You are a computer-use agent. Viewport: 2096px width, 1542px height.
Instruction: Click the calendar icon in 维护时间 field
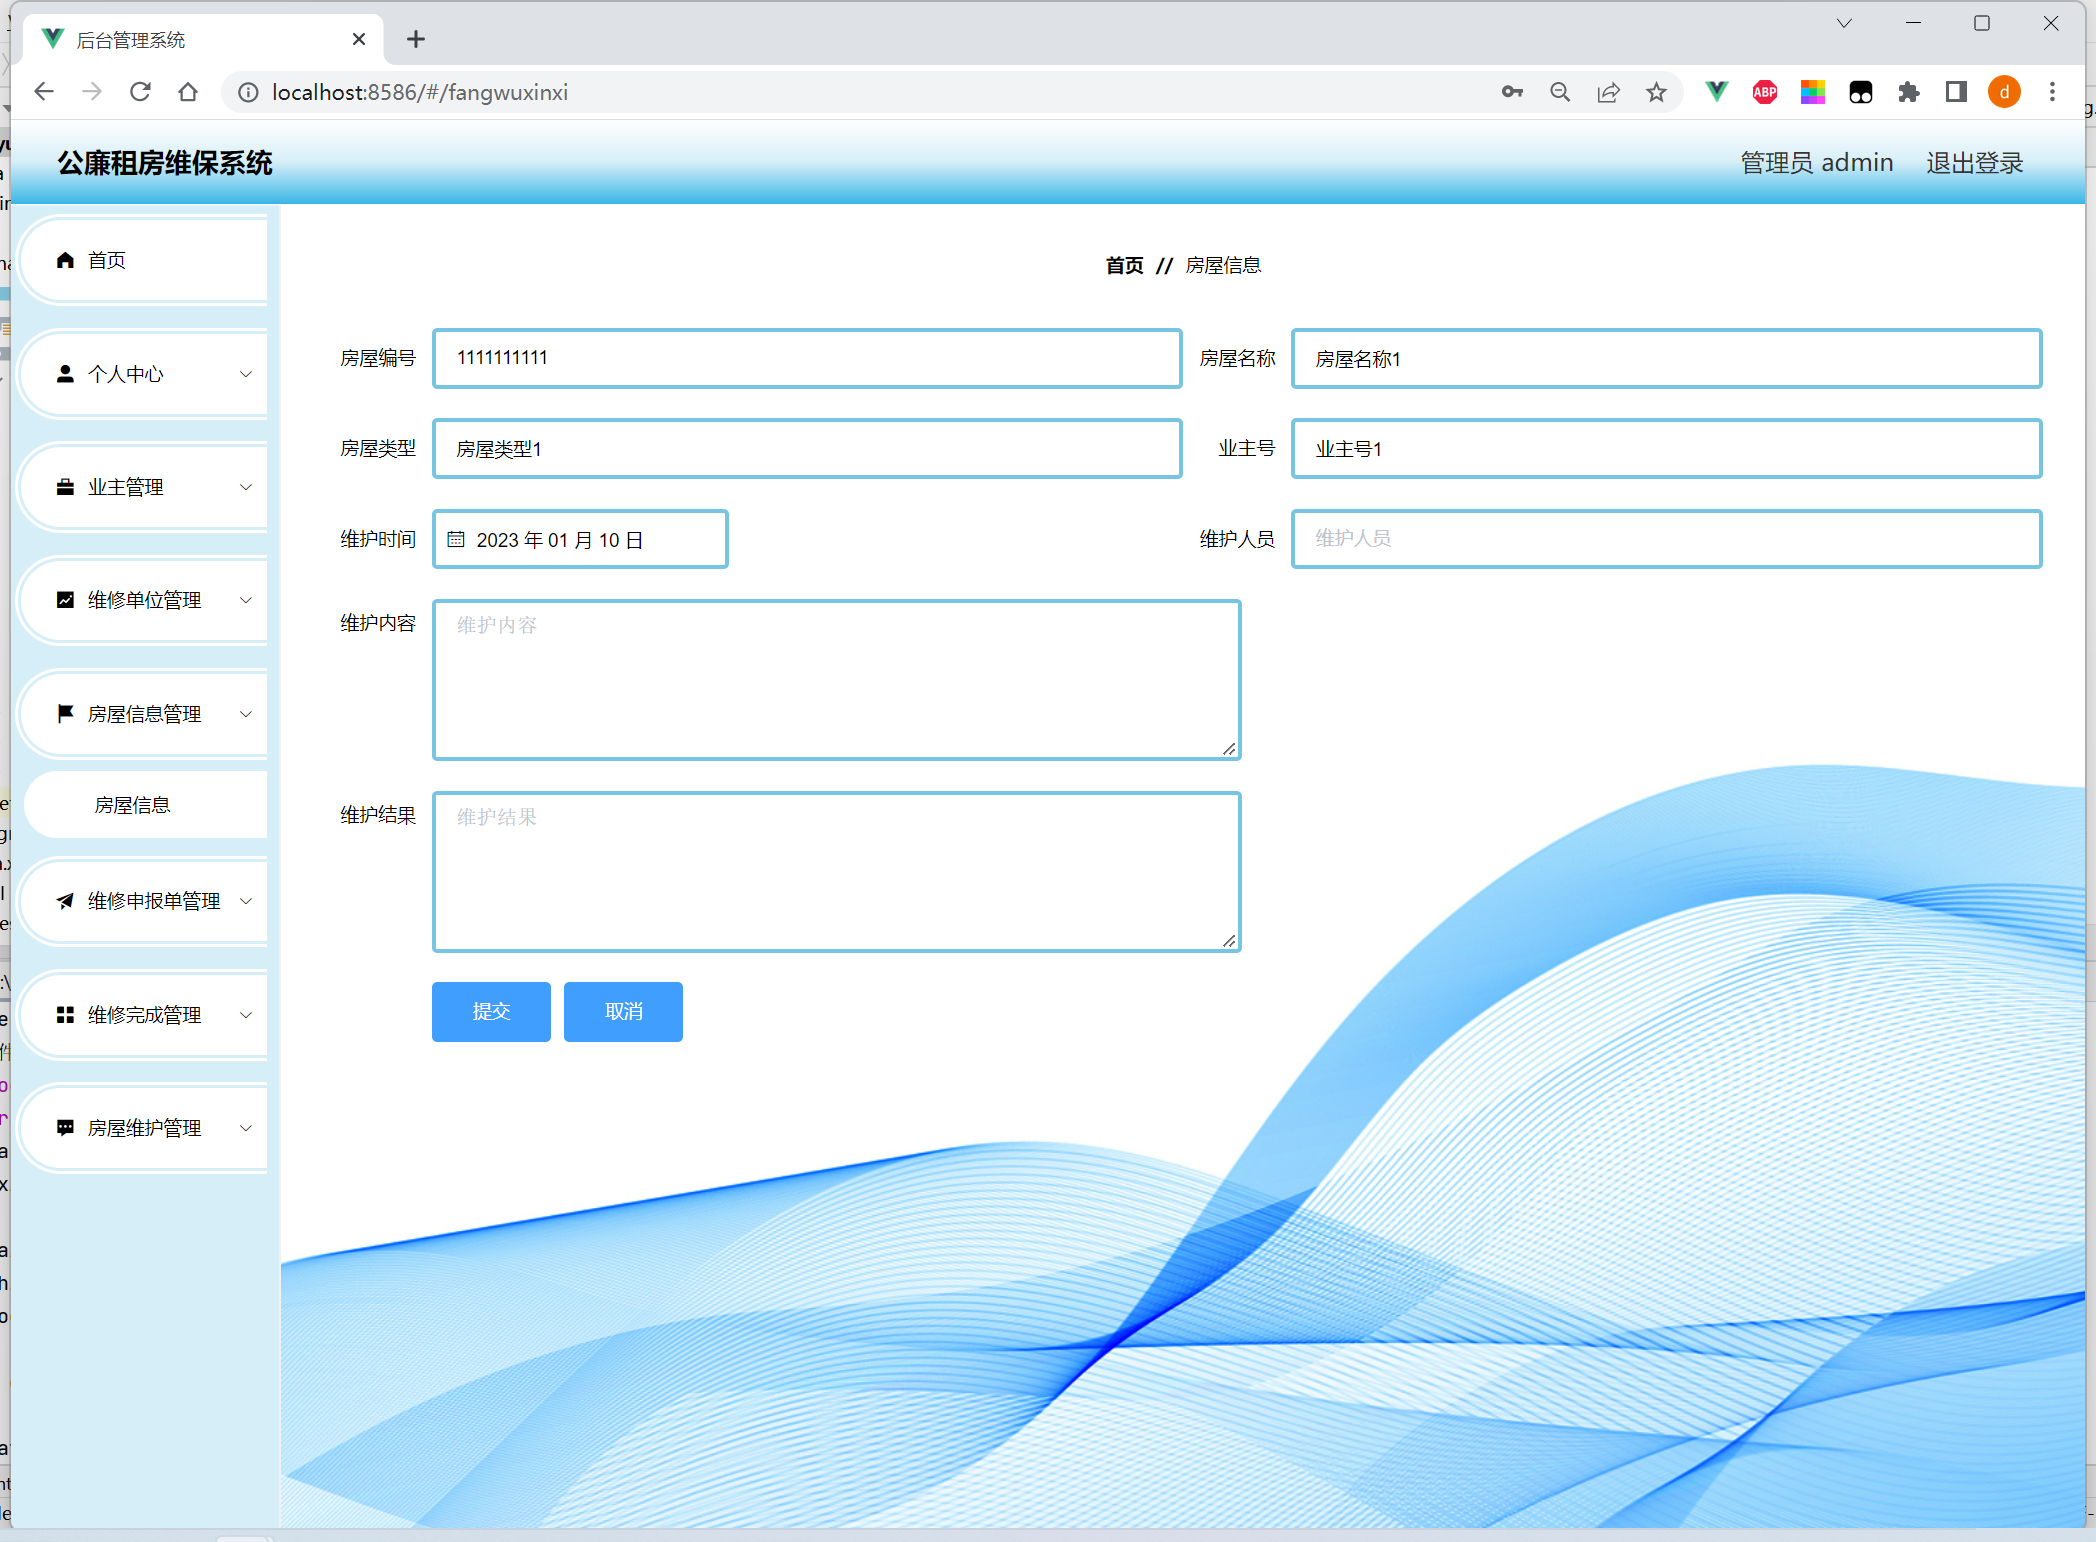pyautogui.click(x=456, y=540)
